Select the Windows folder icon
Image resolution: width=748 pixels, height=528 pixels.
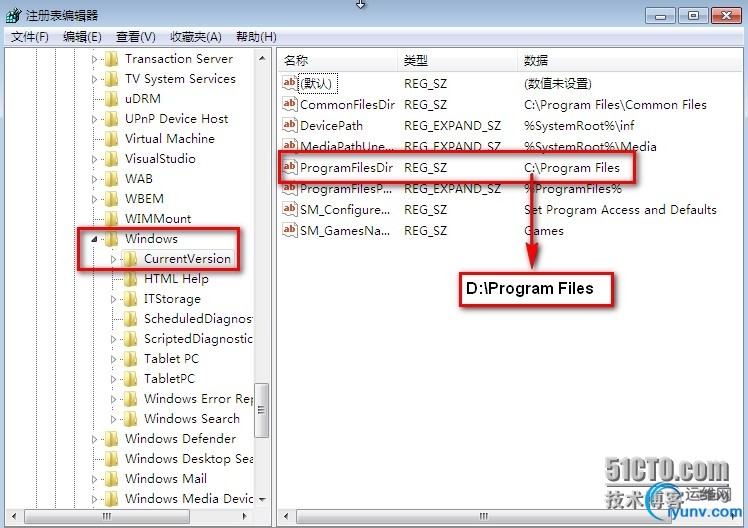[111, 238]
